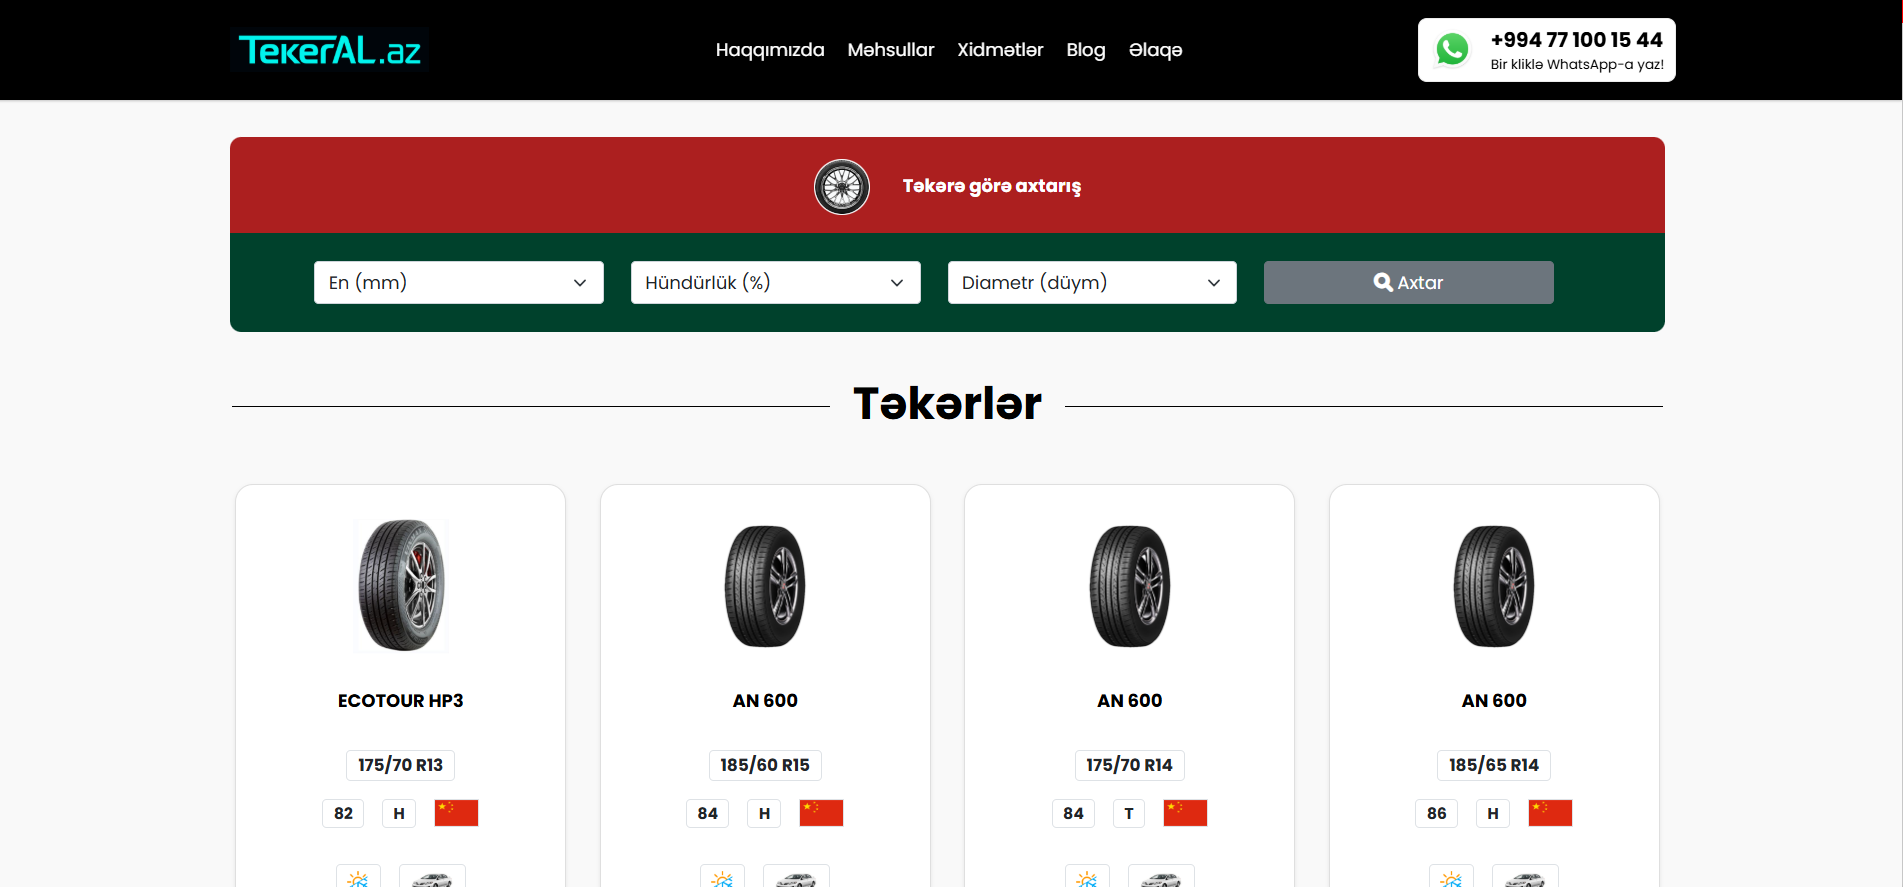Open the Diametr (düym) dropdown

(x=1091, y=283)
